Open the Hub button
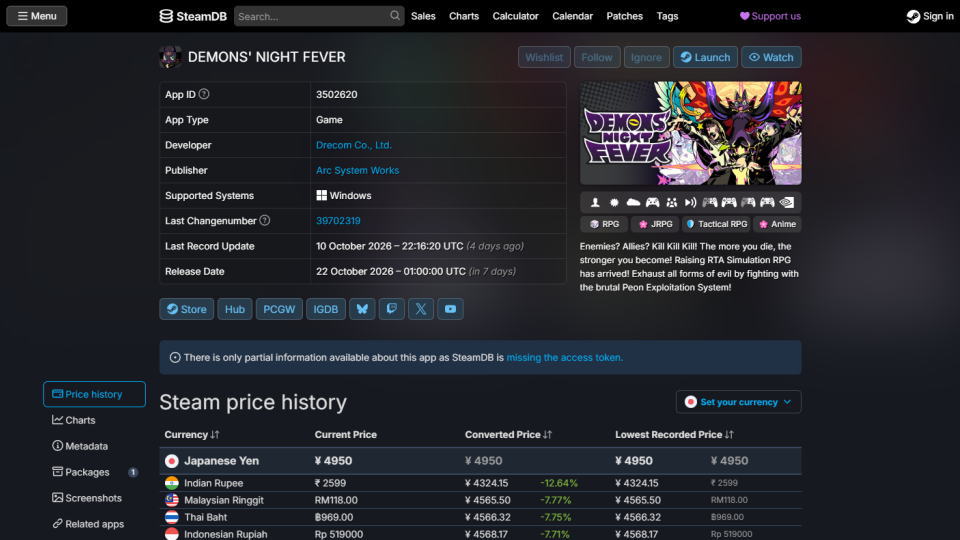Image resolution: width=960 pixels, height=540 pixels. pos(234,309)
